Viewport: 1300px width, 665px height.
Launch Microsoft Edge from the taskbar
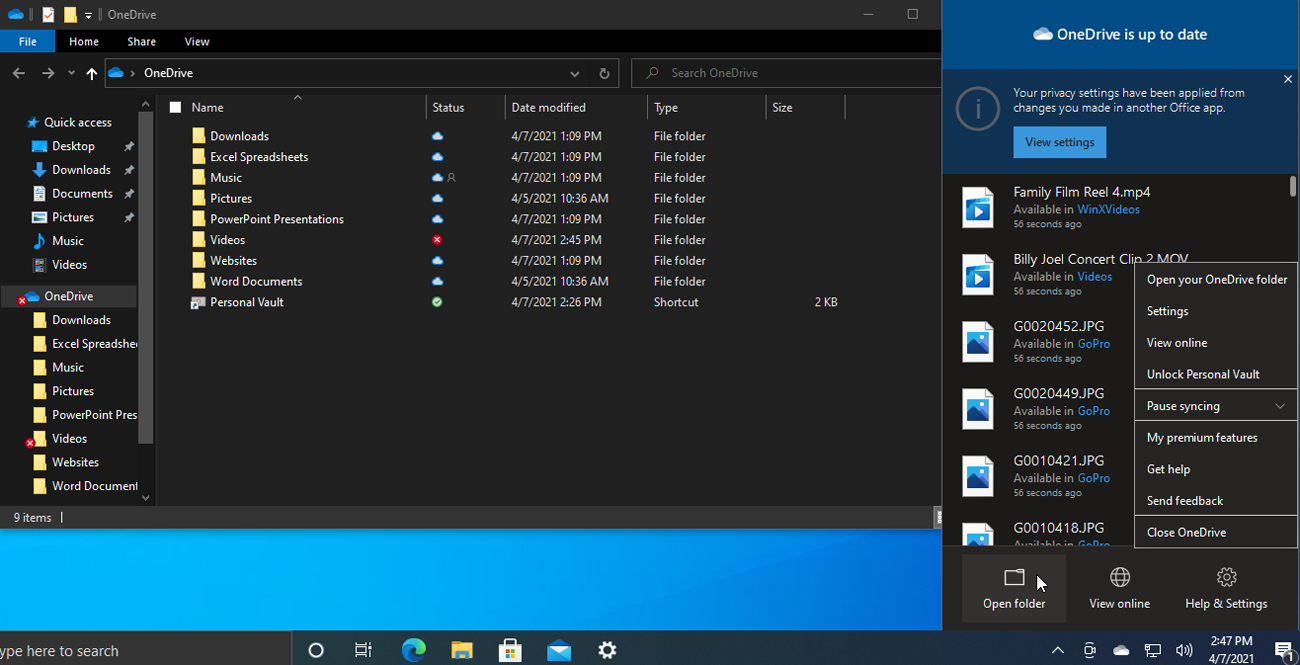[413, 650]
